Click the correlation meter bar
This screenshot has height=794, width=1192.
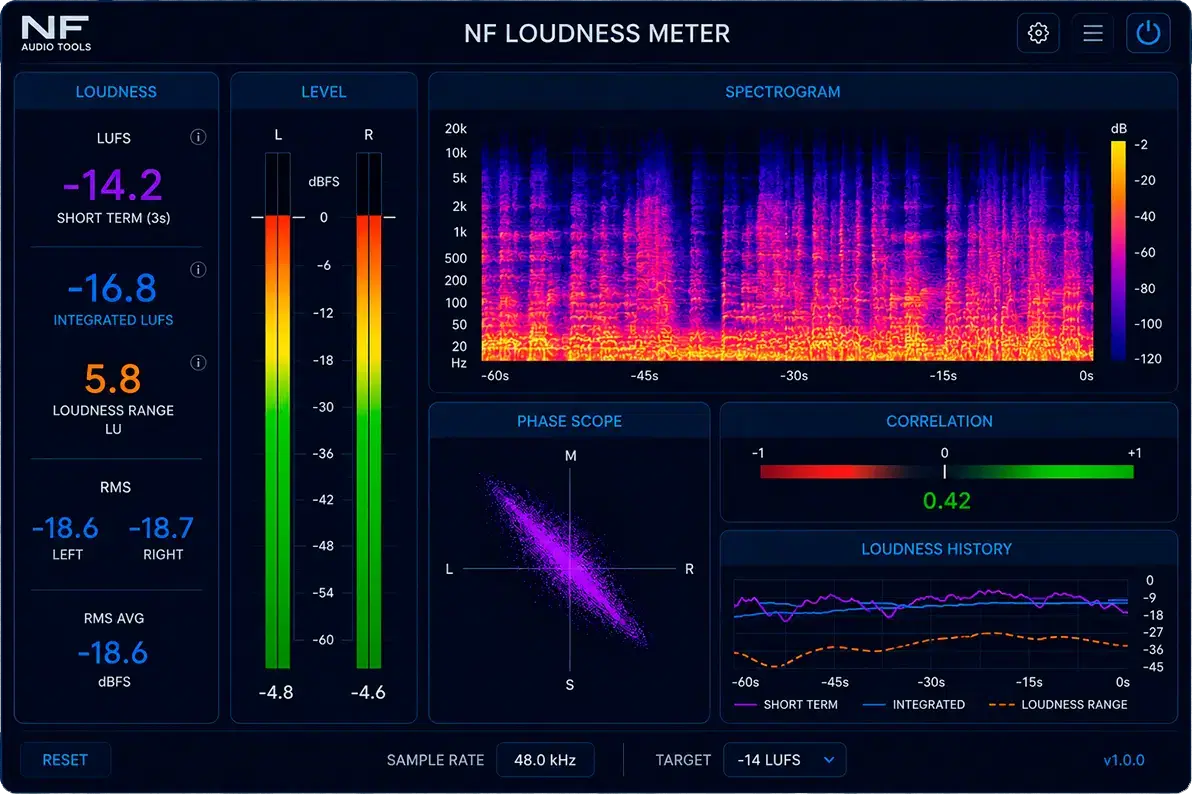(x=946, y=472)
